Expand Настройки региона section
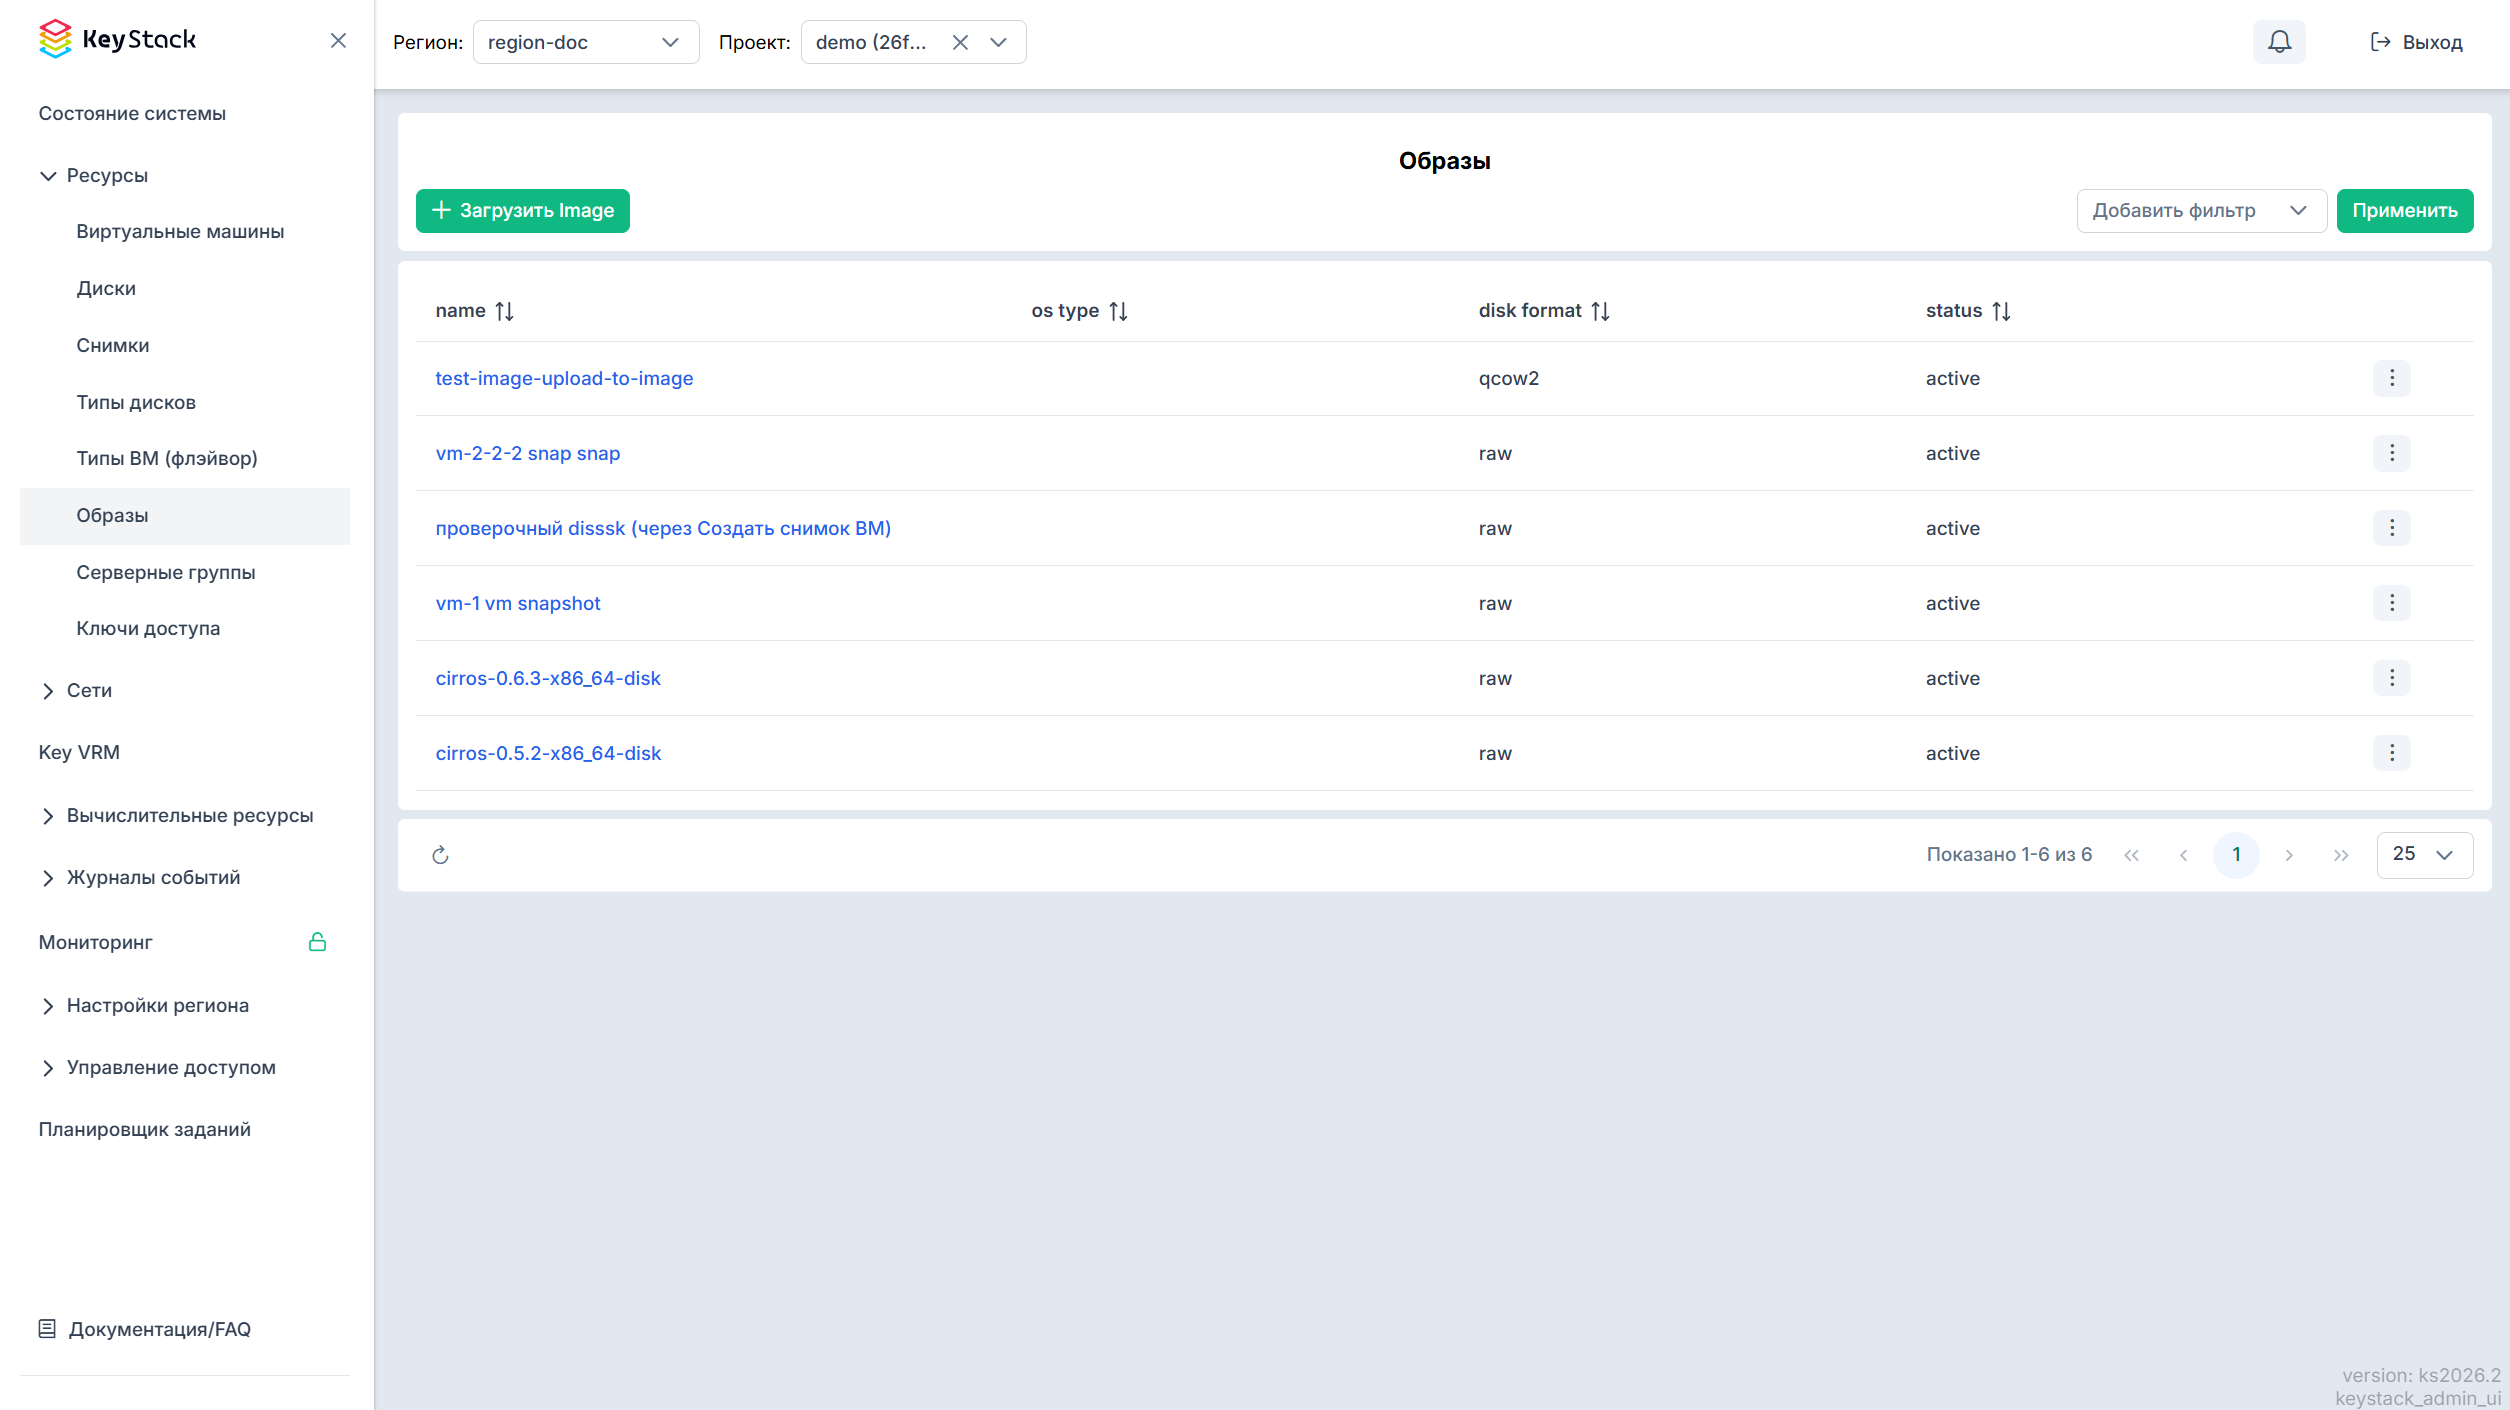The image size is (2510, 1410). pos(144,1005)
